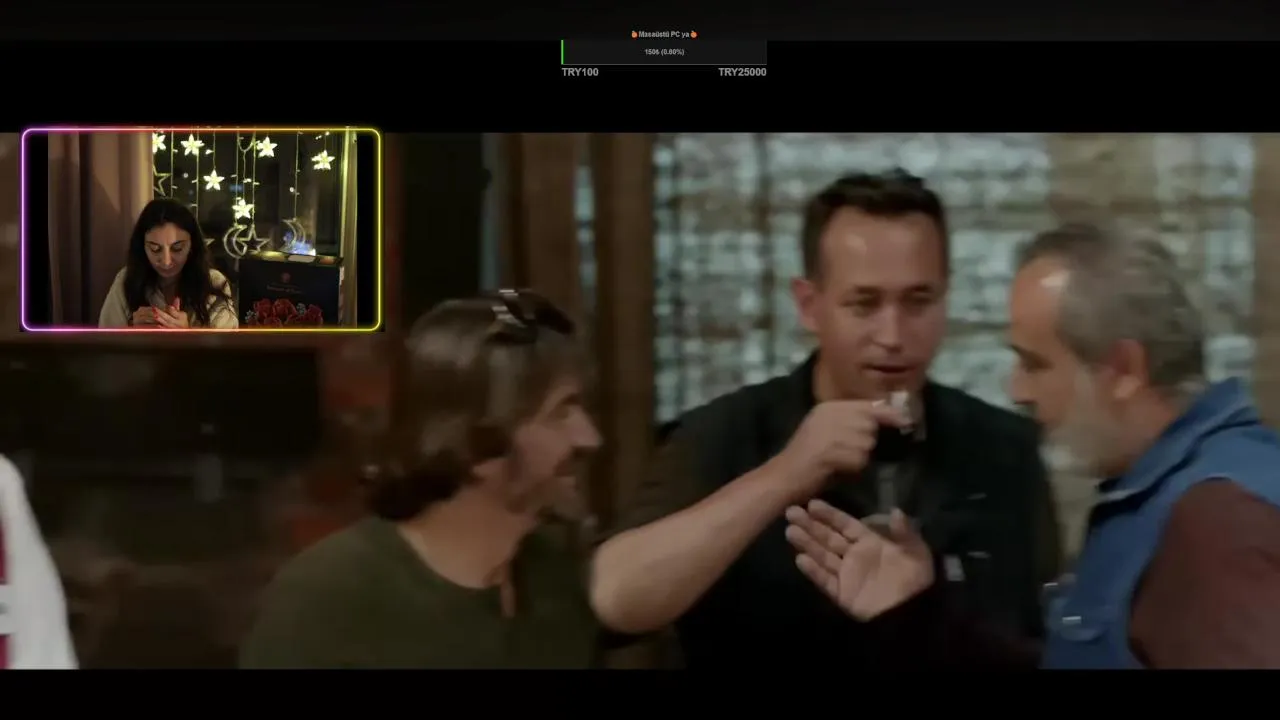
Task: Click the 'Masaüstü PC' goal title
Action: click(x=664, y=34)
